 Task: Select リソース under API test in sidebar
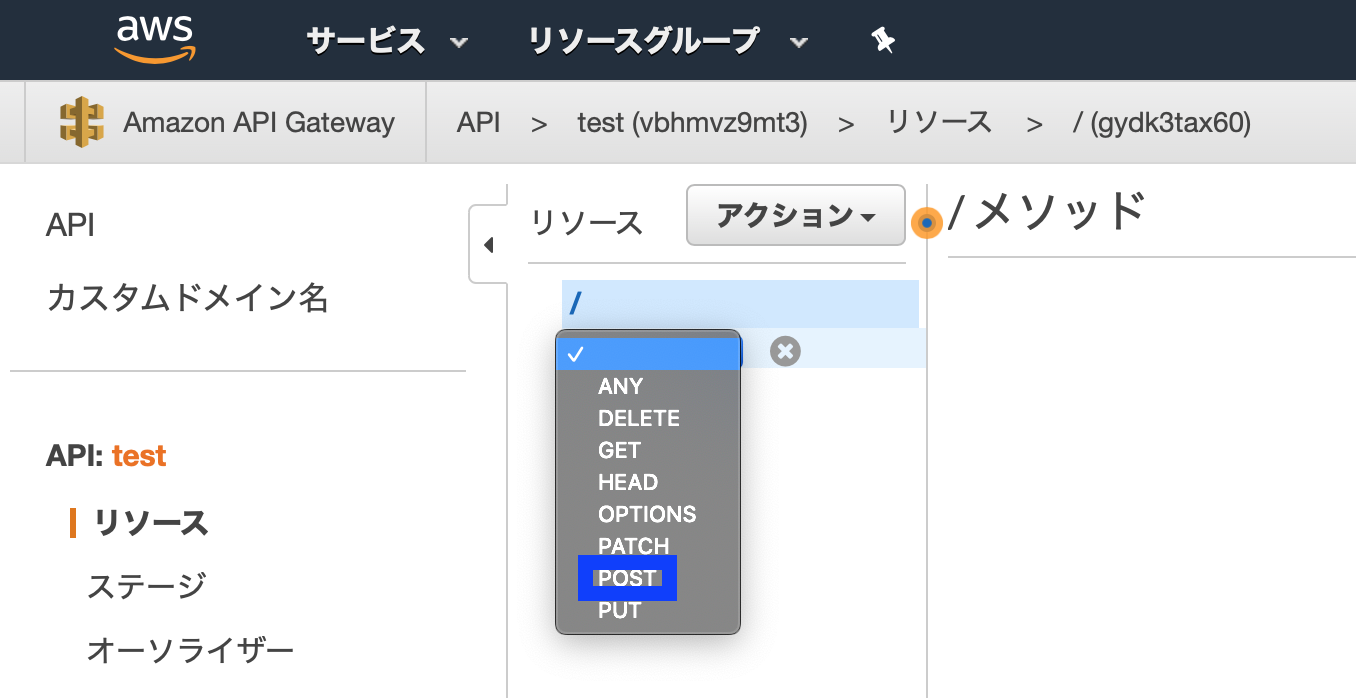click(151, 523)
